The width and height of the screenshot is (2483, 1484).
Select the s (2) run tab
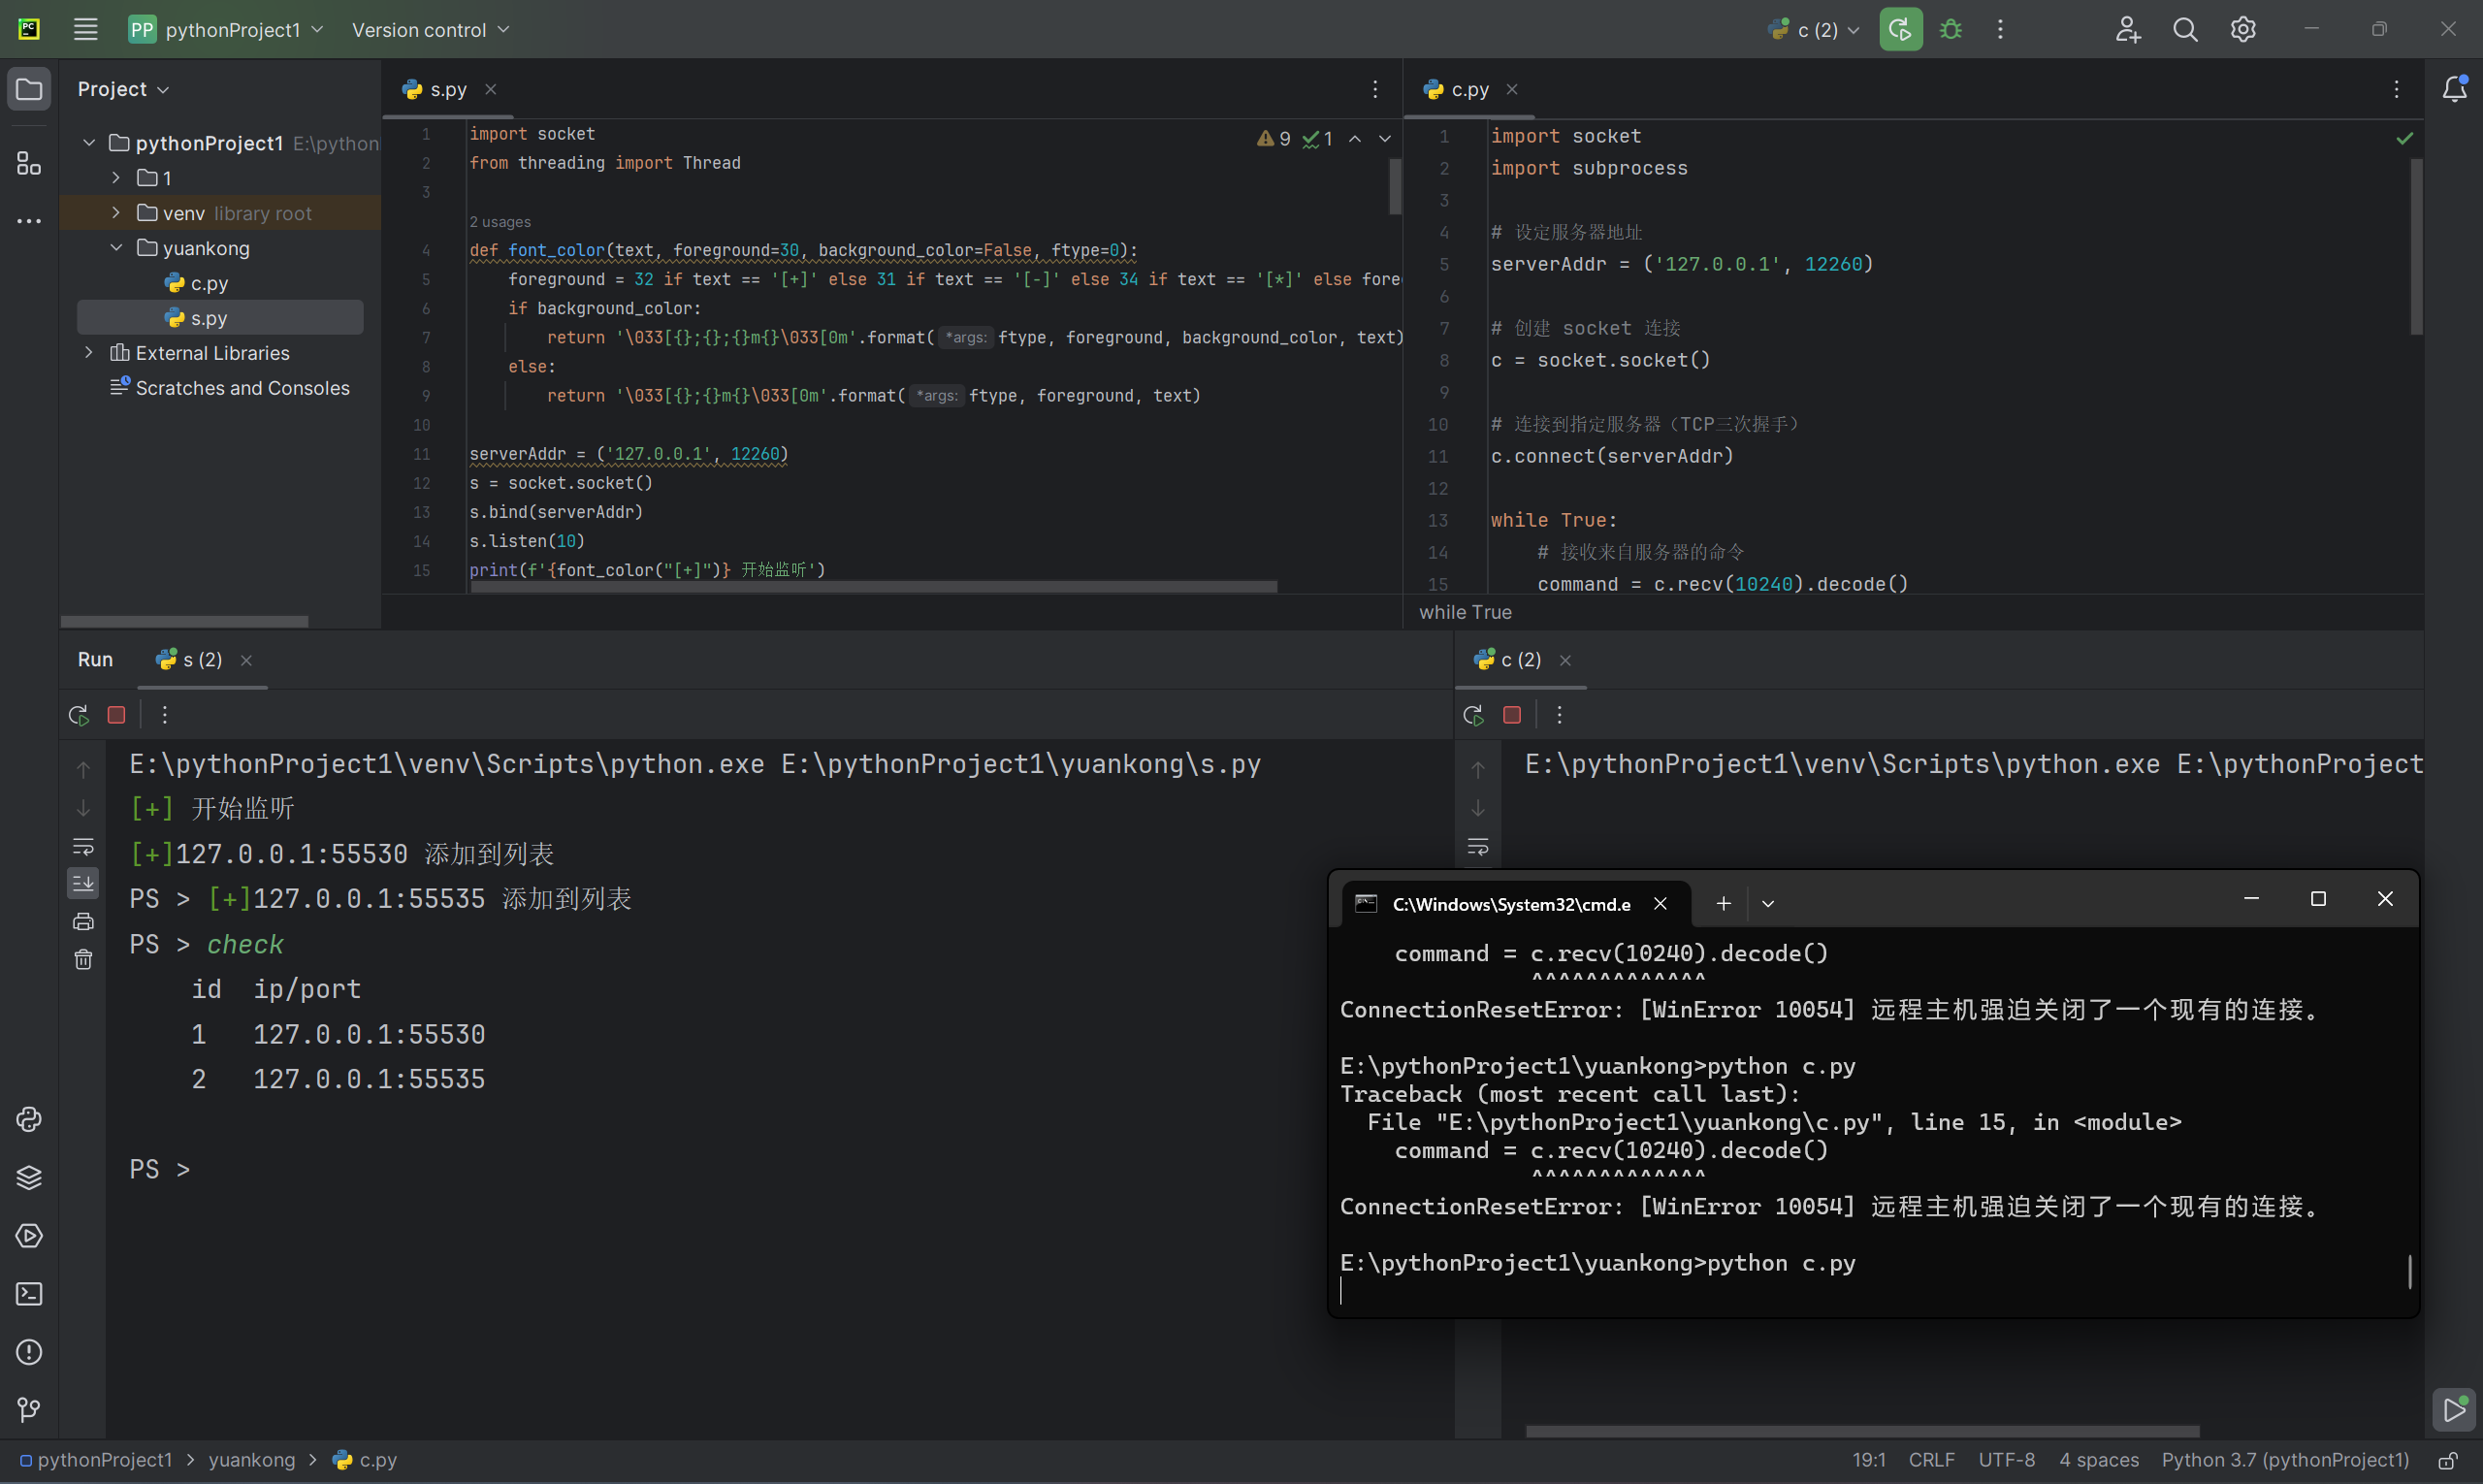(x=202, y=659)
